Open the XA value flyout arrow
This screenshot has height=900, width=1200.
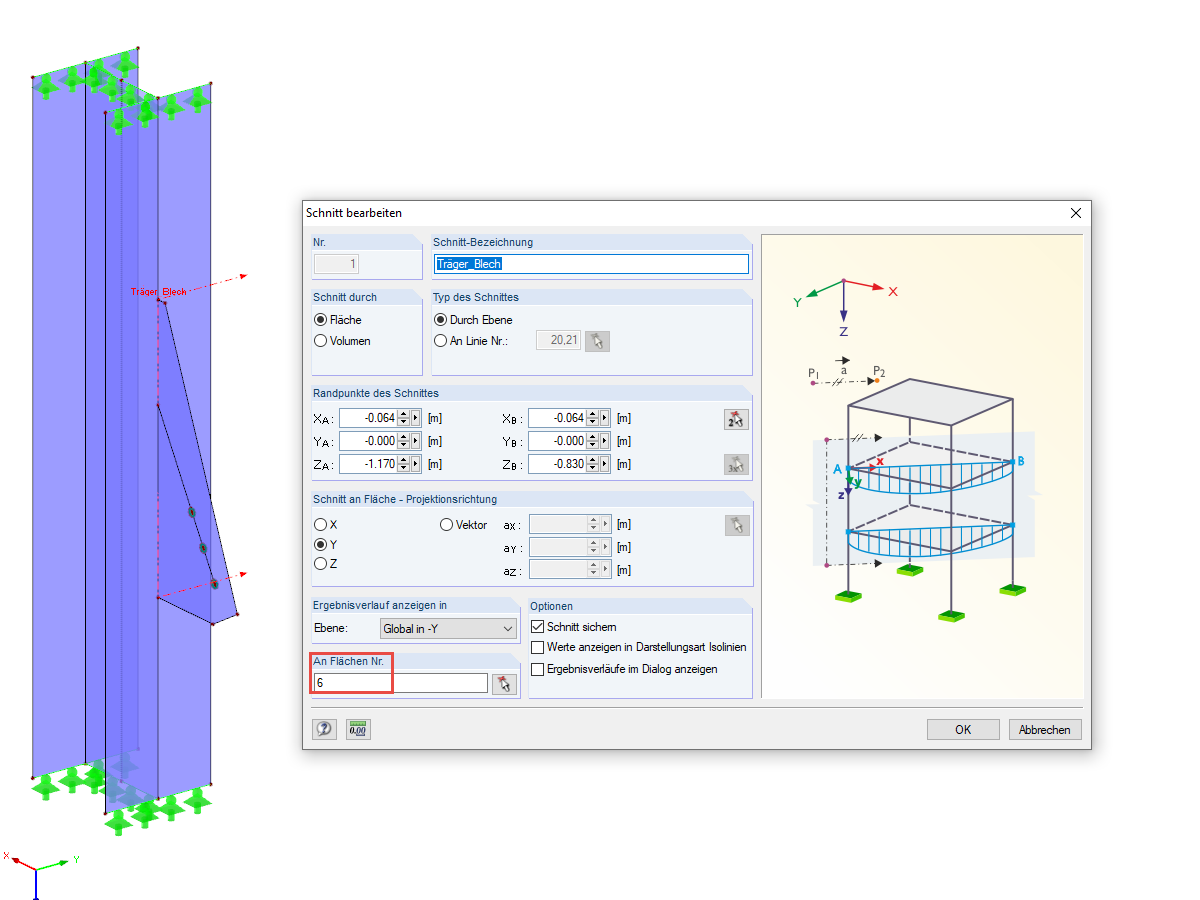coord(416,419)
